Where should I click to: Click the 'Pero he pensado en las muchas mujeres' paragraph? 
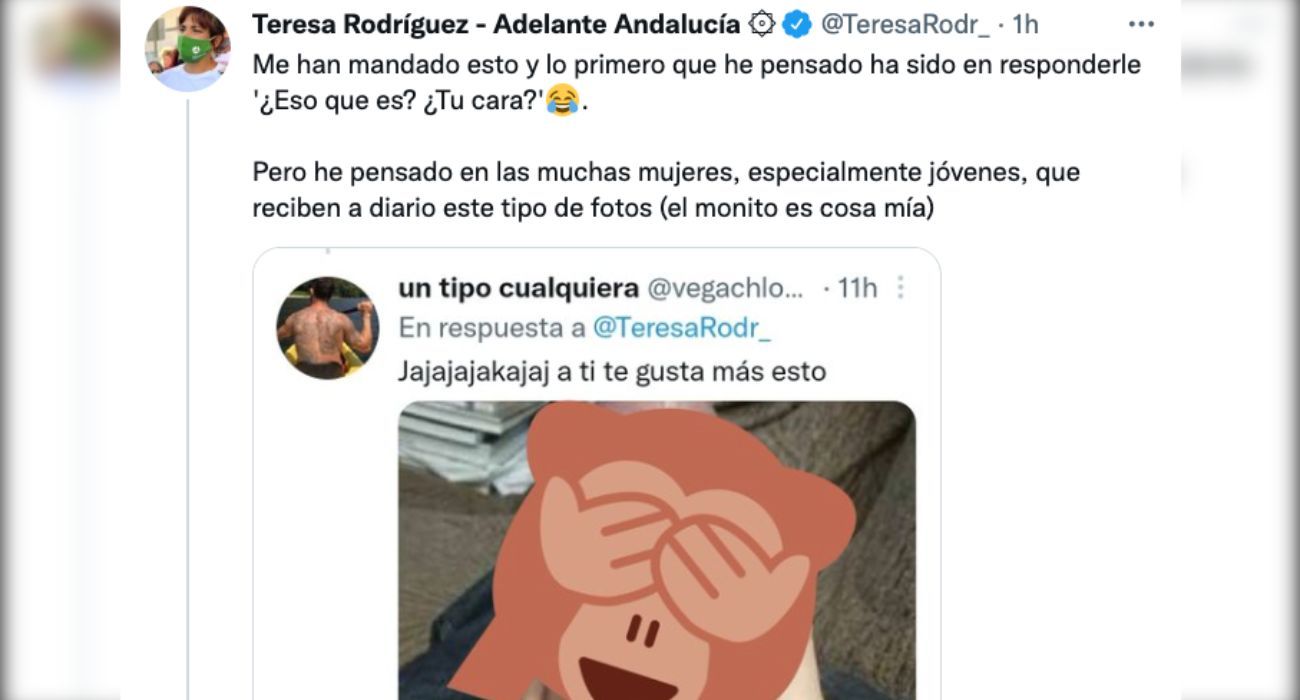coord(666,191)
